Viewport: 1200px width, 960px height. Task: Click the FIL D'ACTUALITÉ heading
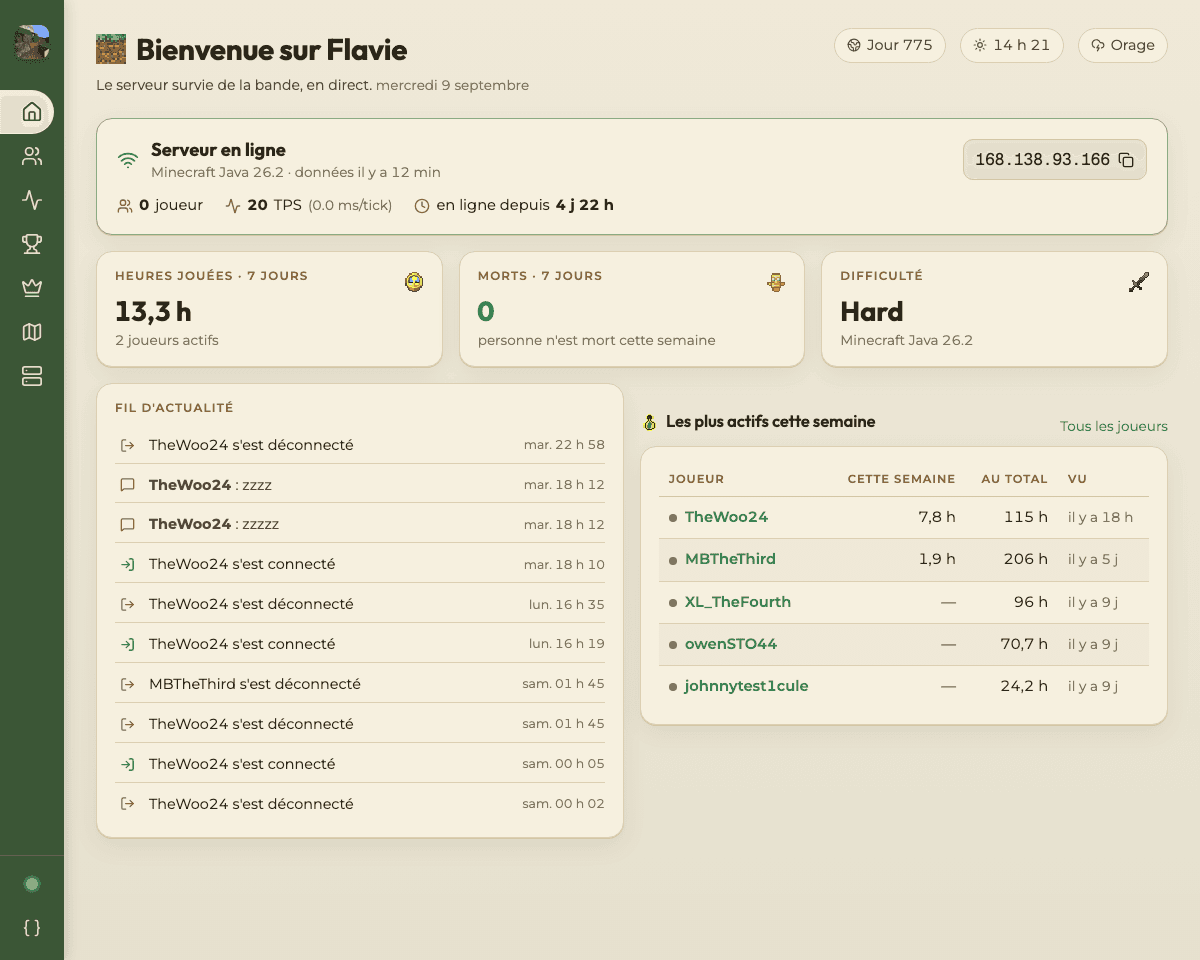pos(174,408)
